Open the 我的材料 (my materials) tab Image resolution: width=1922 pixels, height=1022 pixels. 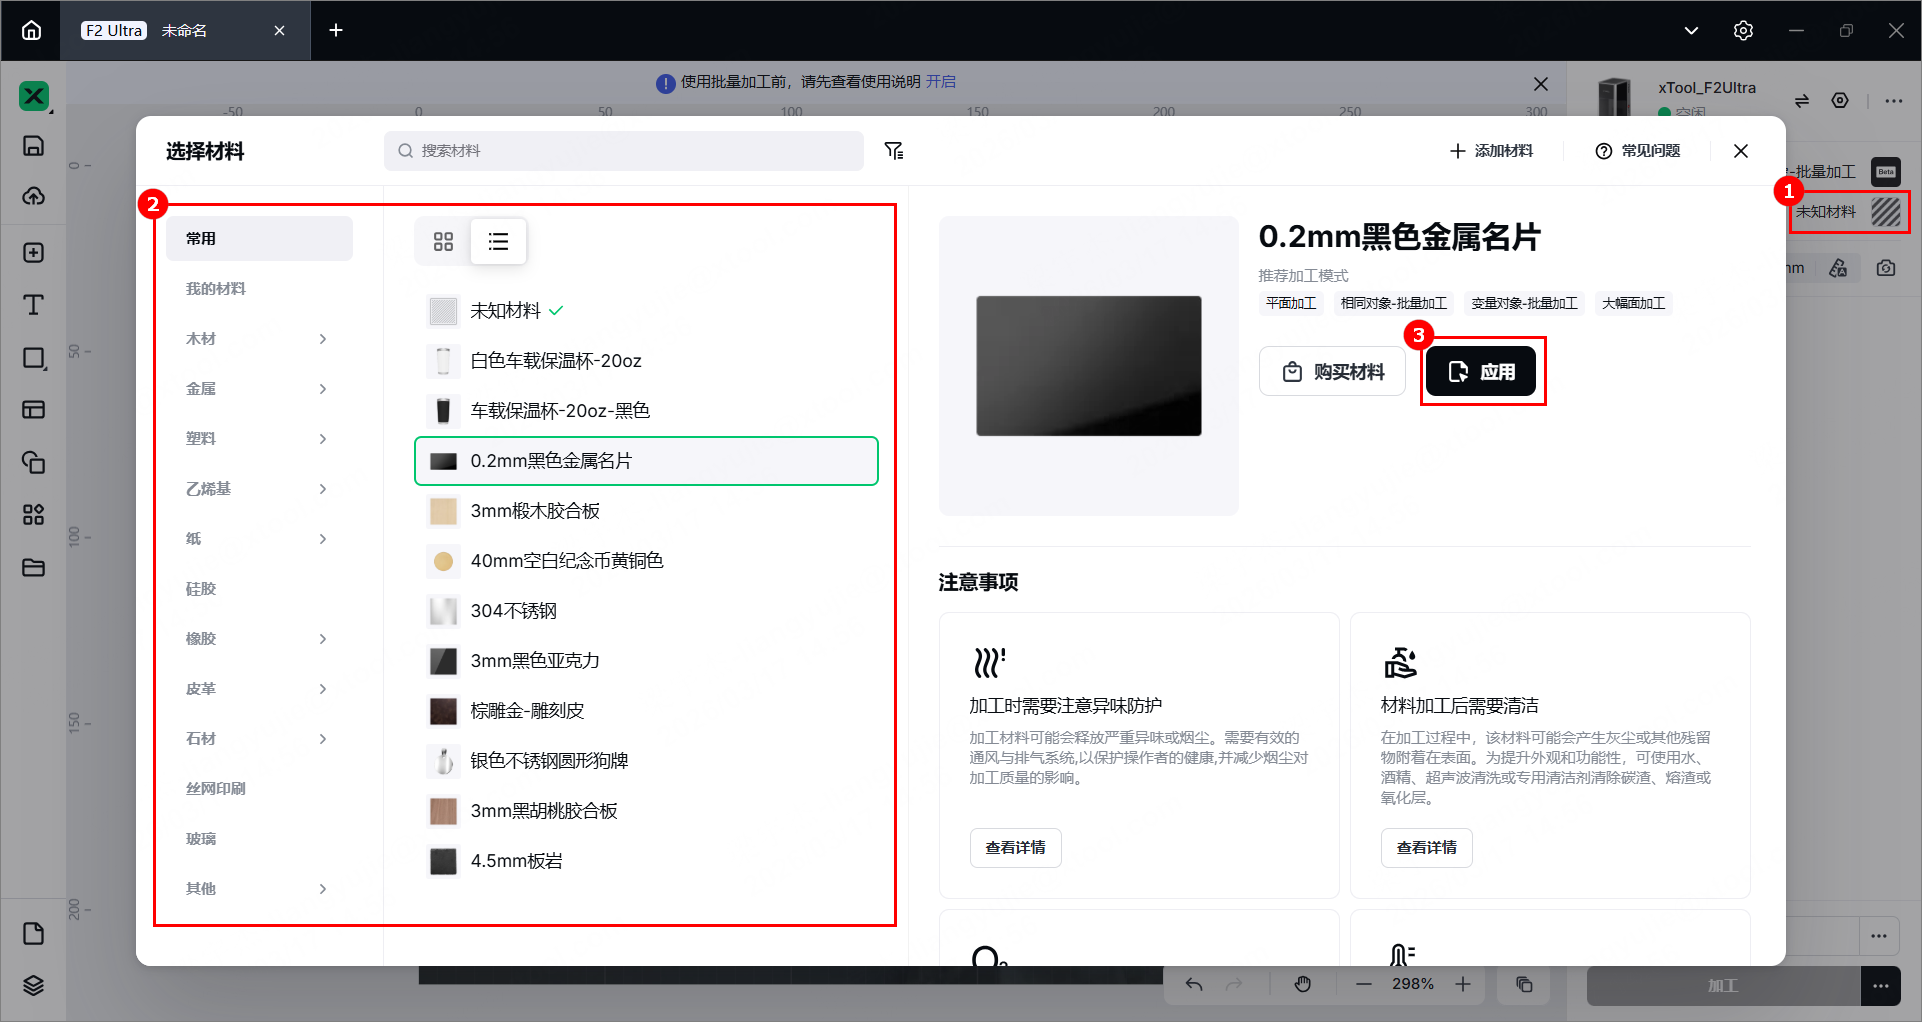[216, 289]
